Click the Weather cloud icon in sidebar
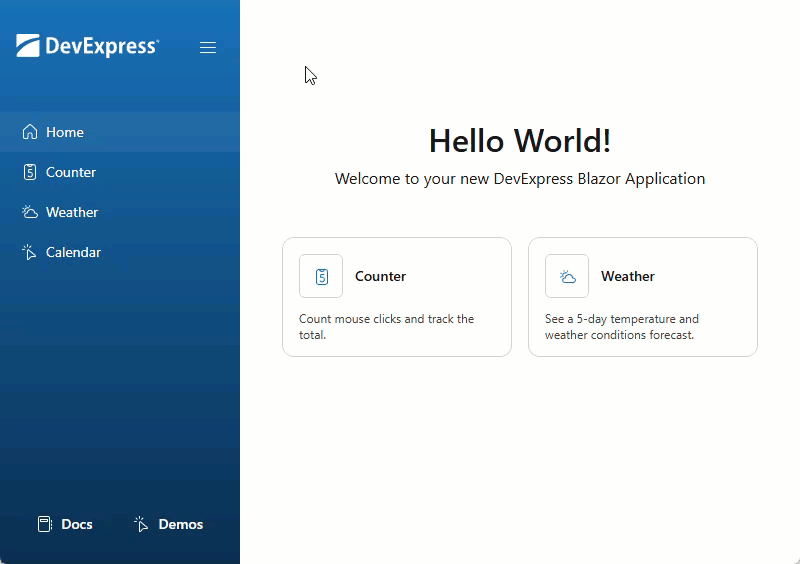Image resolution: width=800 pixels, height=564 pixels. (x=30, y=212)
